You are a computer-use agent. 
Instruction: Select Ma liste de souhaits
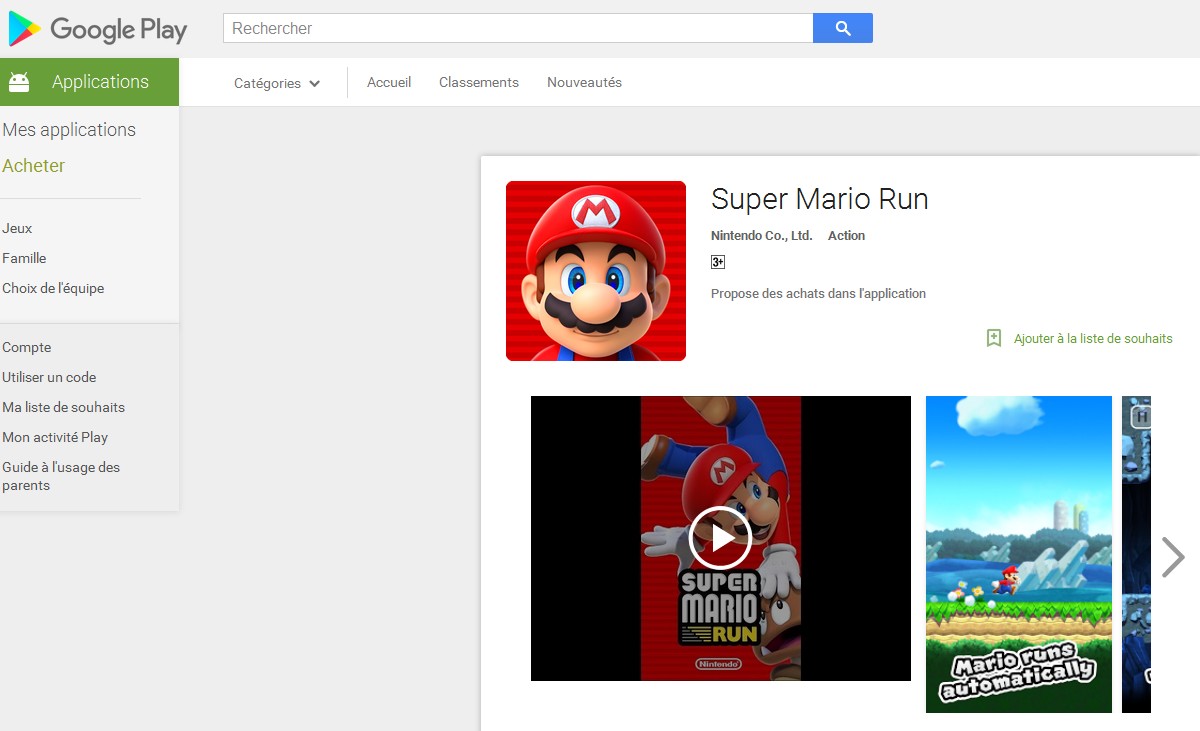pos(63,407)
